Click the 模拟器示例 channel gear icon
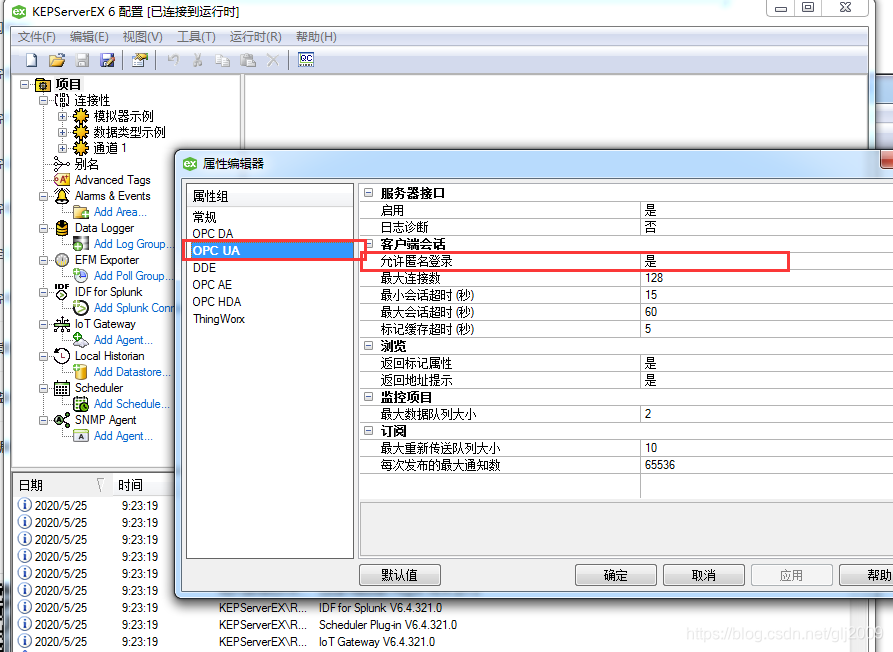The width and height of the screenshot is (893, 652). coord(81,116)
